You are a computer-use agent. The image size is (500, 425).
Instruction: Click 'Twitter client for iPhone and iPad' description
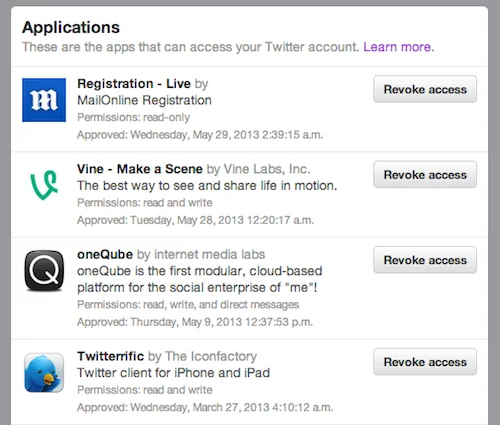point(173,373)
